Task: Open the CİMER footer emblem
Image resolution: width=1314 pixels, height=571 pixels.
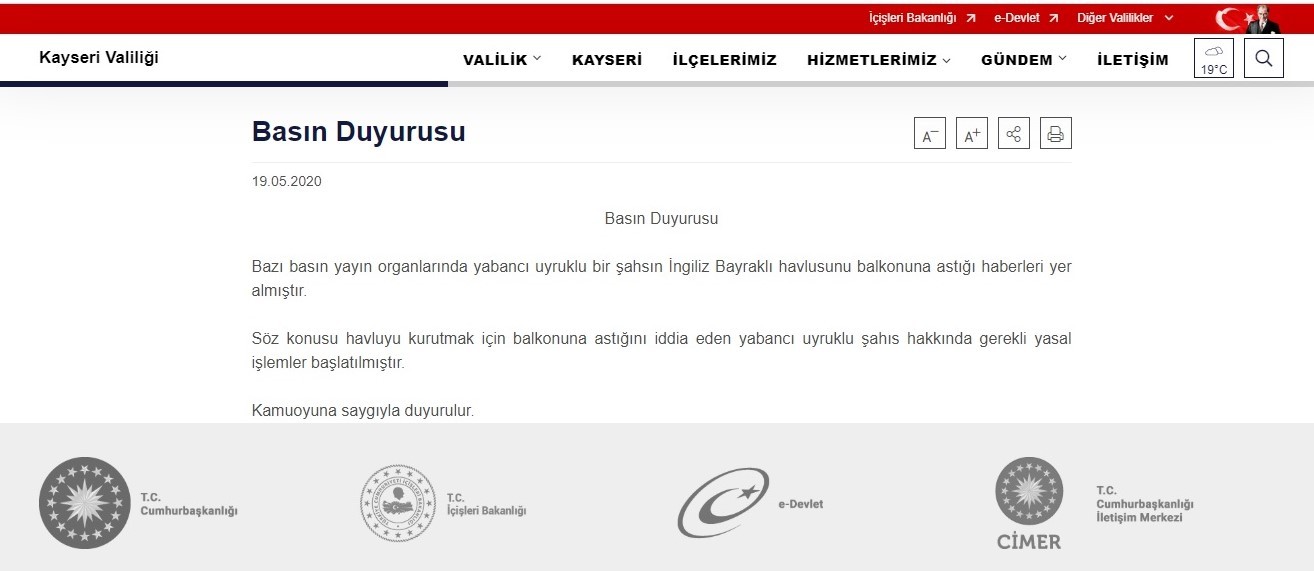Action: [x=1028, y=503]
